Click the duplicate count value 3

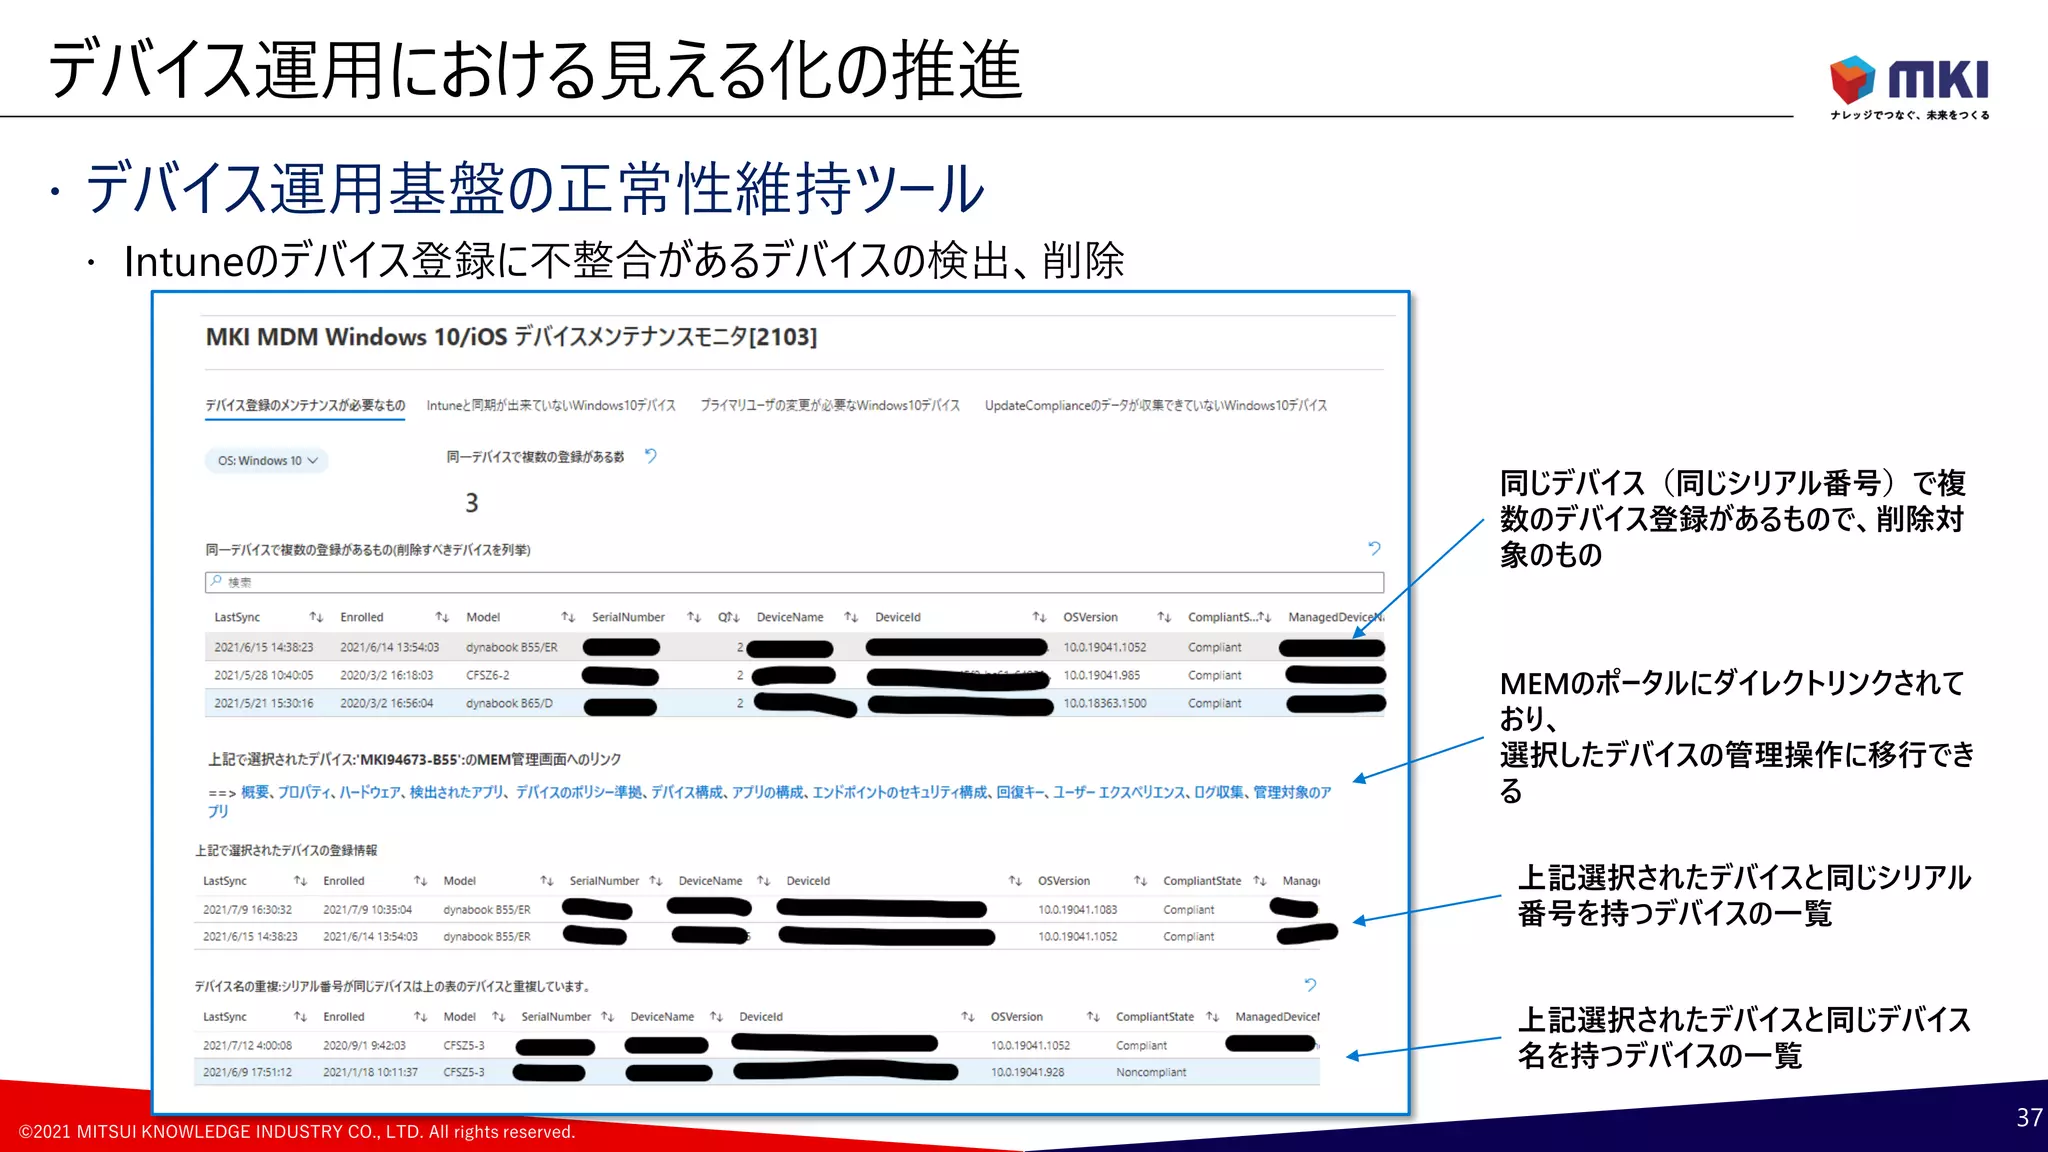pyautogui.click(x=472, y=502)
